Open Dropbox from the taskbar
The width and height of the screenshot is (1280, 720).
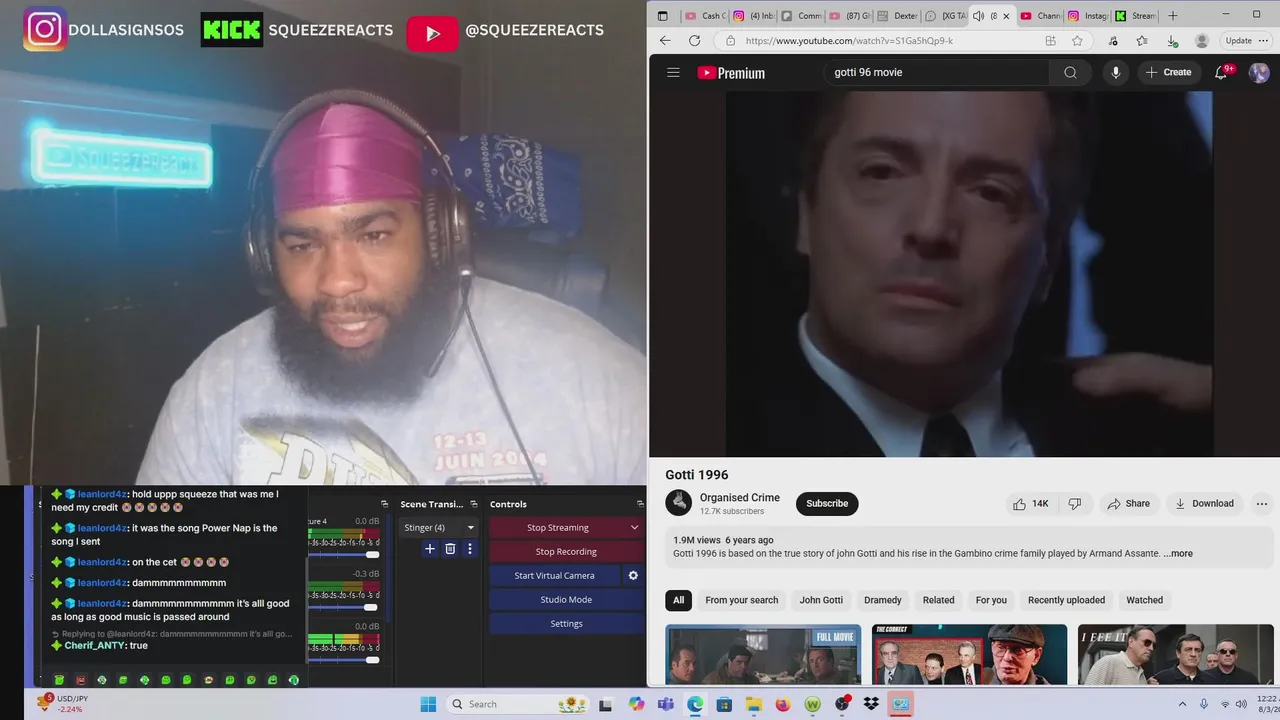point(871,704)
